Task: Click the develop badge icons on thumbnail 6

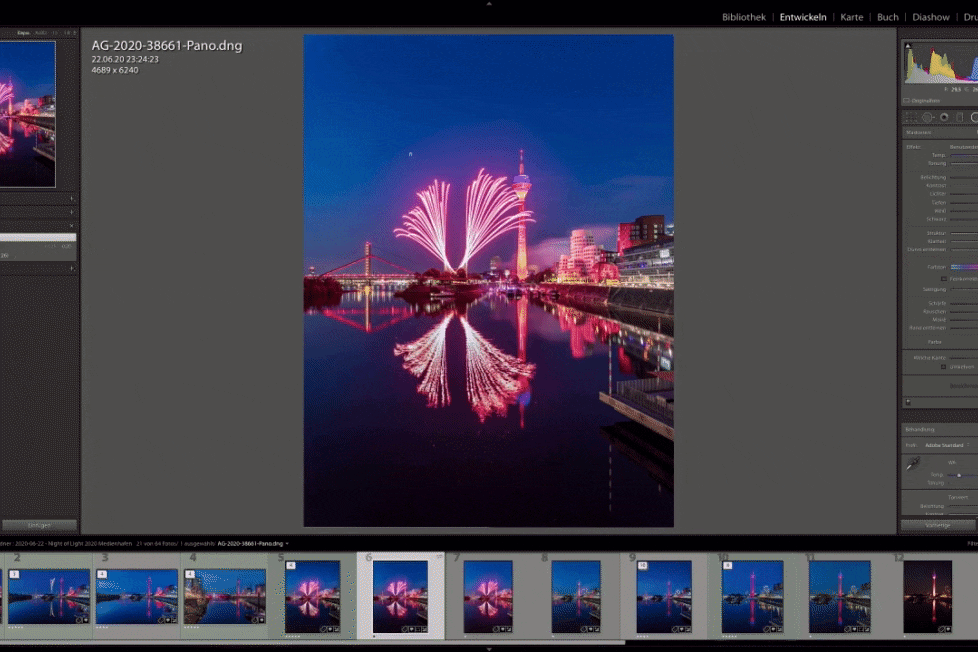Action: click(x=414, y=629)
